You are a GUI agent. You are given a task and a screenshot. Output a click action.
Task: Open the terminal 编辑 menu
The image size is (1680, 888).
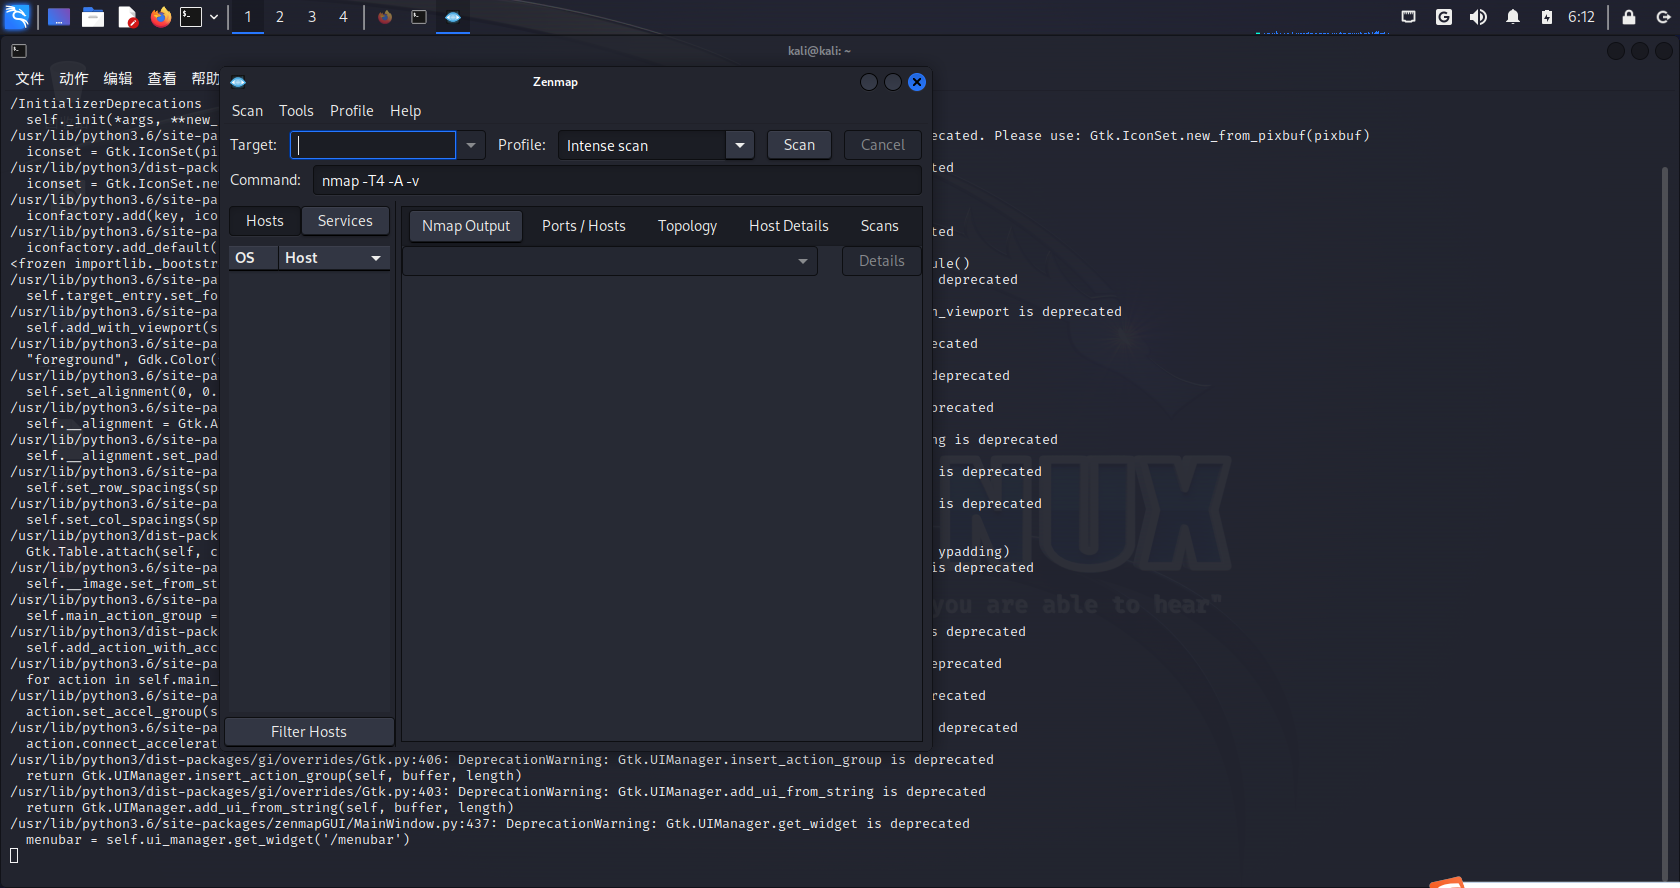coord(118,79)
